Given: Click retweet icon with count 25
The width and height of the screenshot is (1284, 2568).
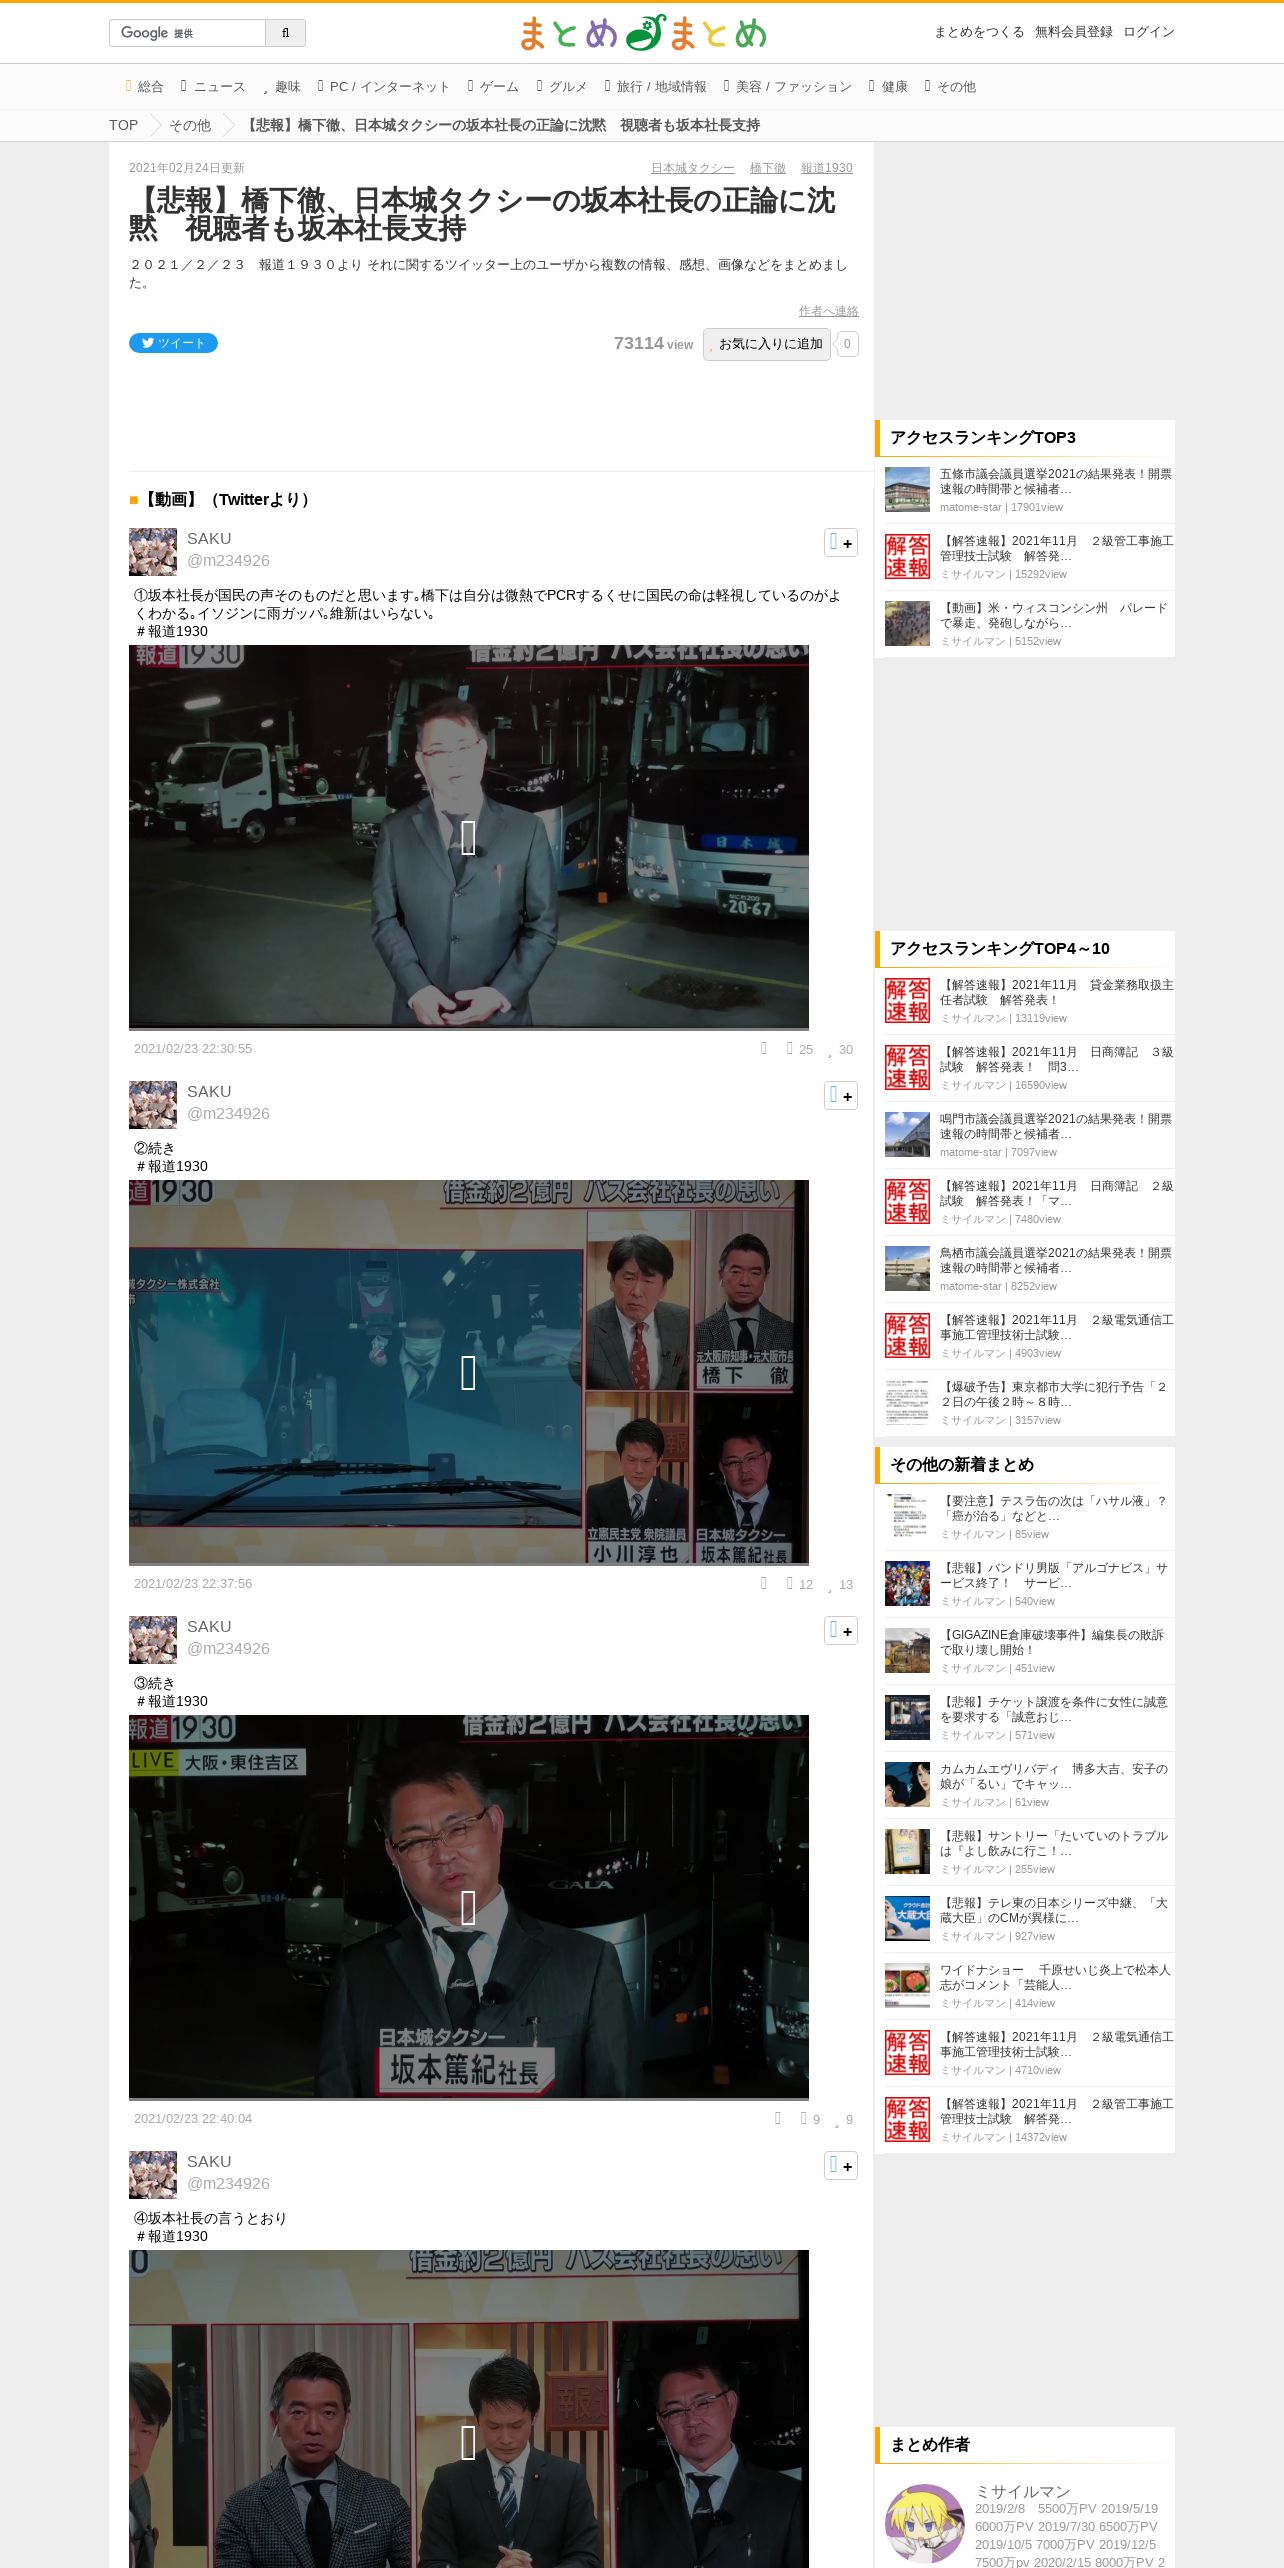Looking at the screenshot, I should pos(799,1049).
